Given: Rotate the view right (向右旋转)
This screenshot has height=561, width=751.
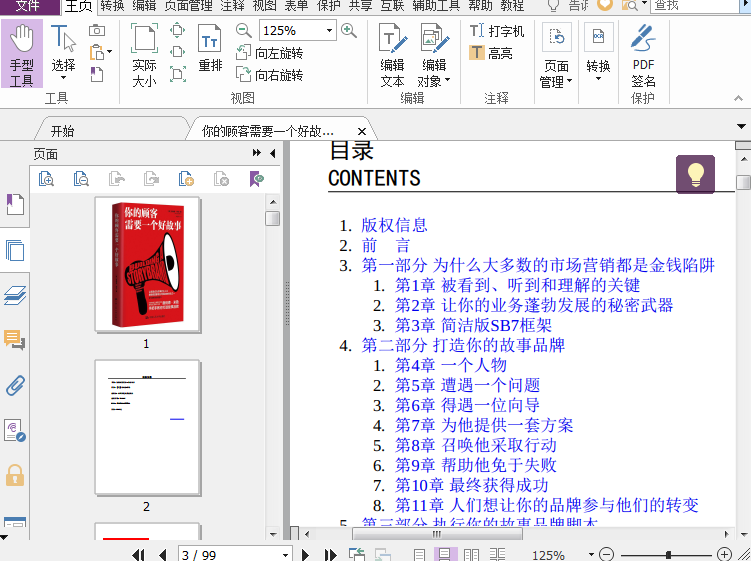Looking at the screenshot, I should click(270, 75).
